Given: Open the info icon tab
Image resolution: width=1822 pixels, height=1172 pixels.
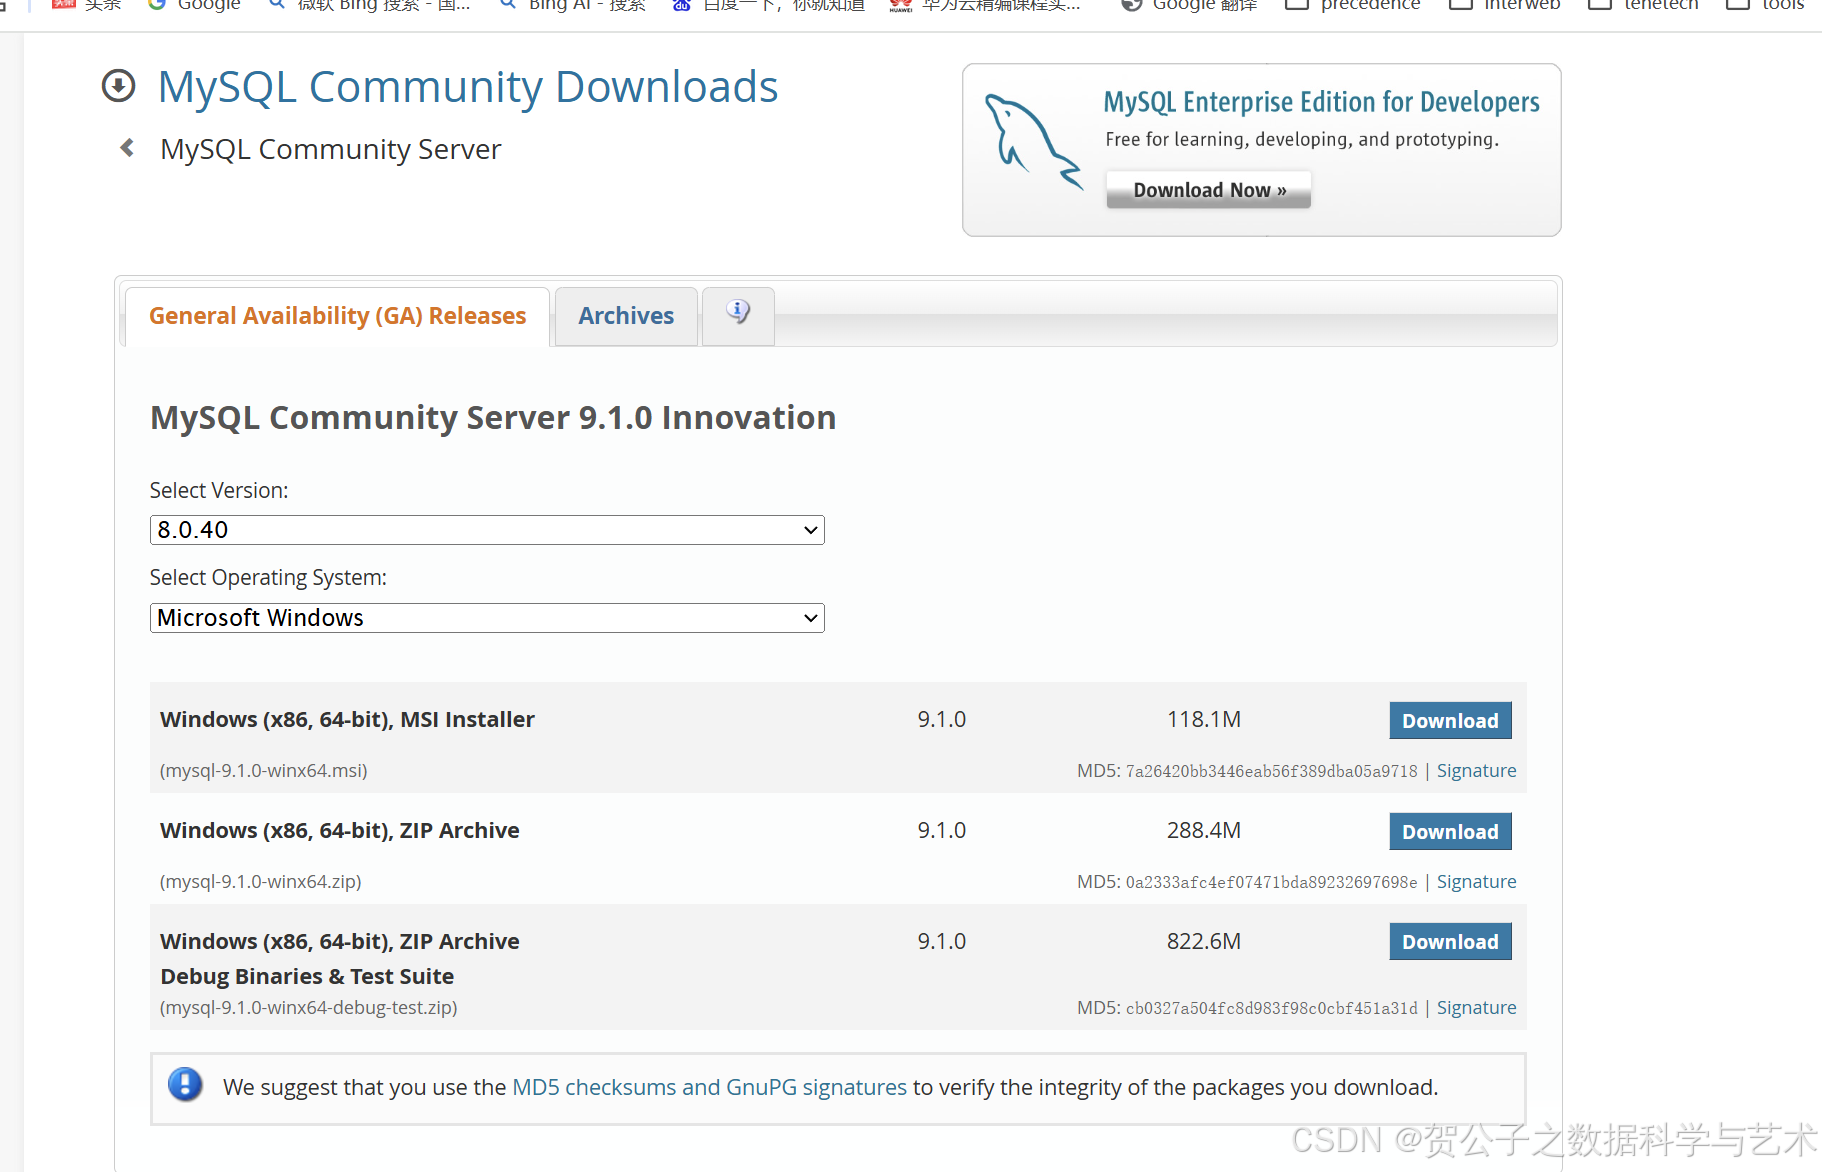Looking at the screenshot, I should click(x=738, y=314).
